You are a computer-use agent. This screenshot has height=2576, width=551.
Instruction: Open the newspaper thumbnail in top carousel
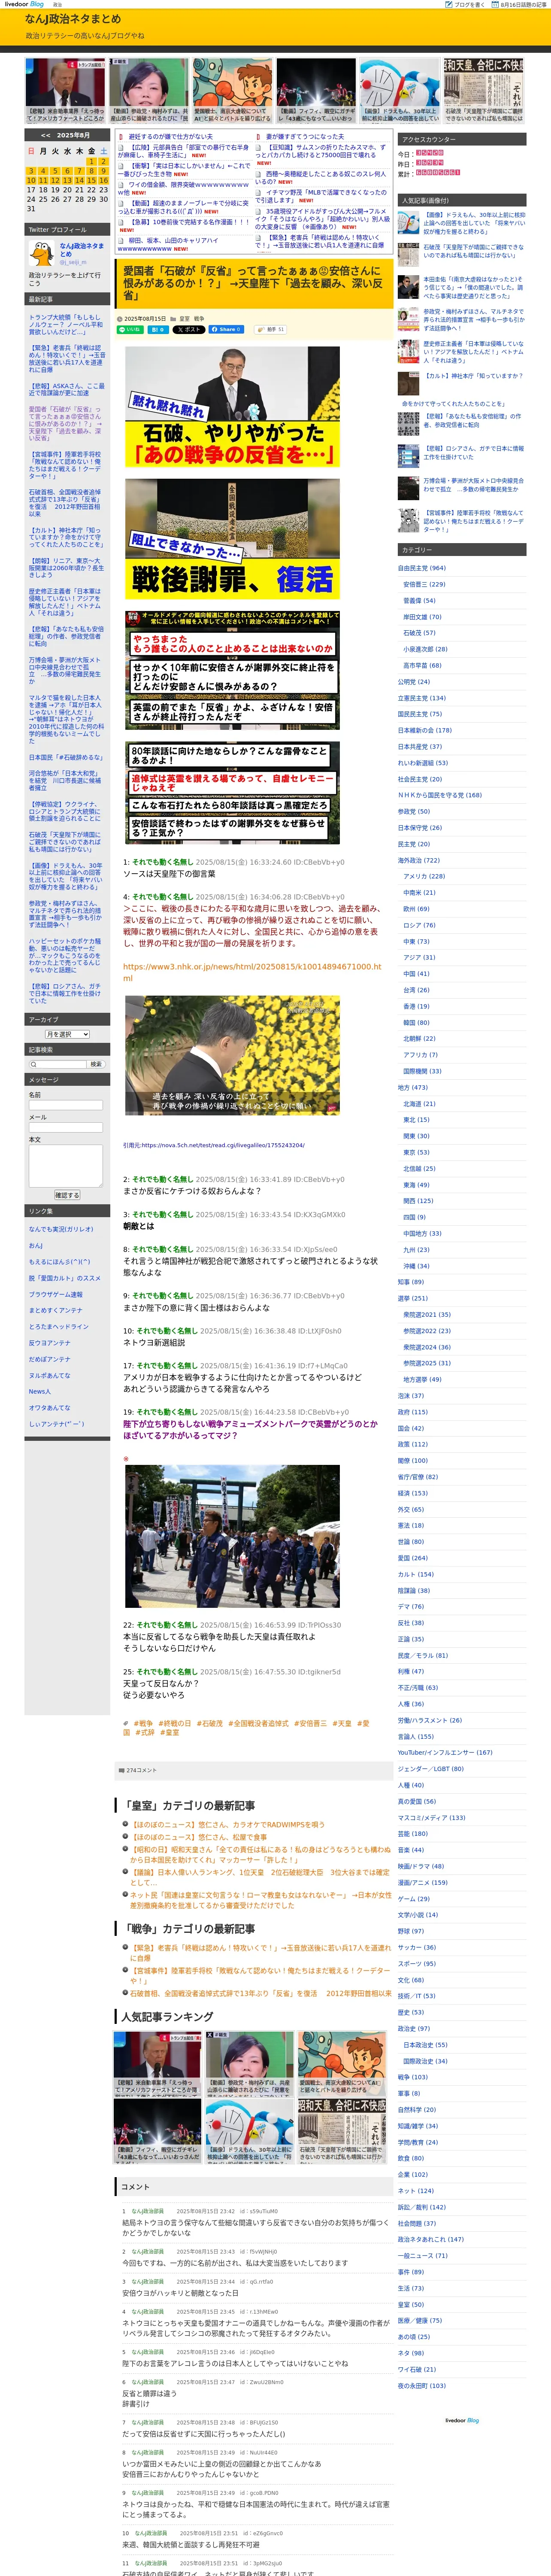483,90
